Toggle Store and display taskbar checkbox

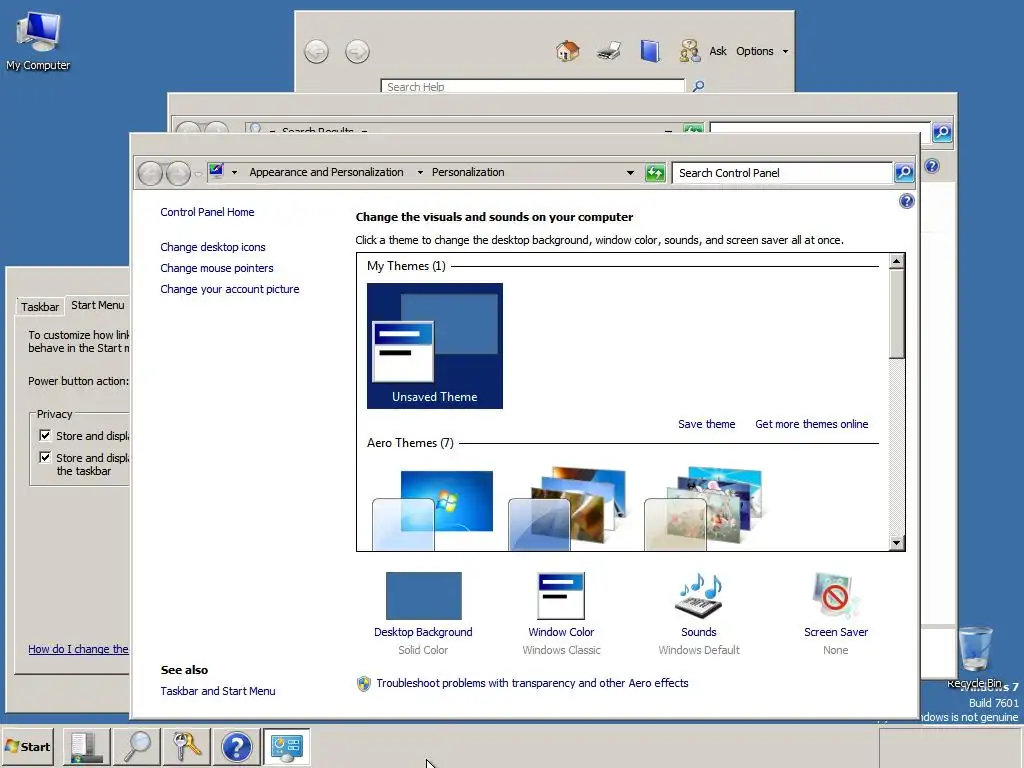(45, 457)
